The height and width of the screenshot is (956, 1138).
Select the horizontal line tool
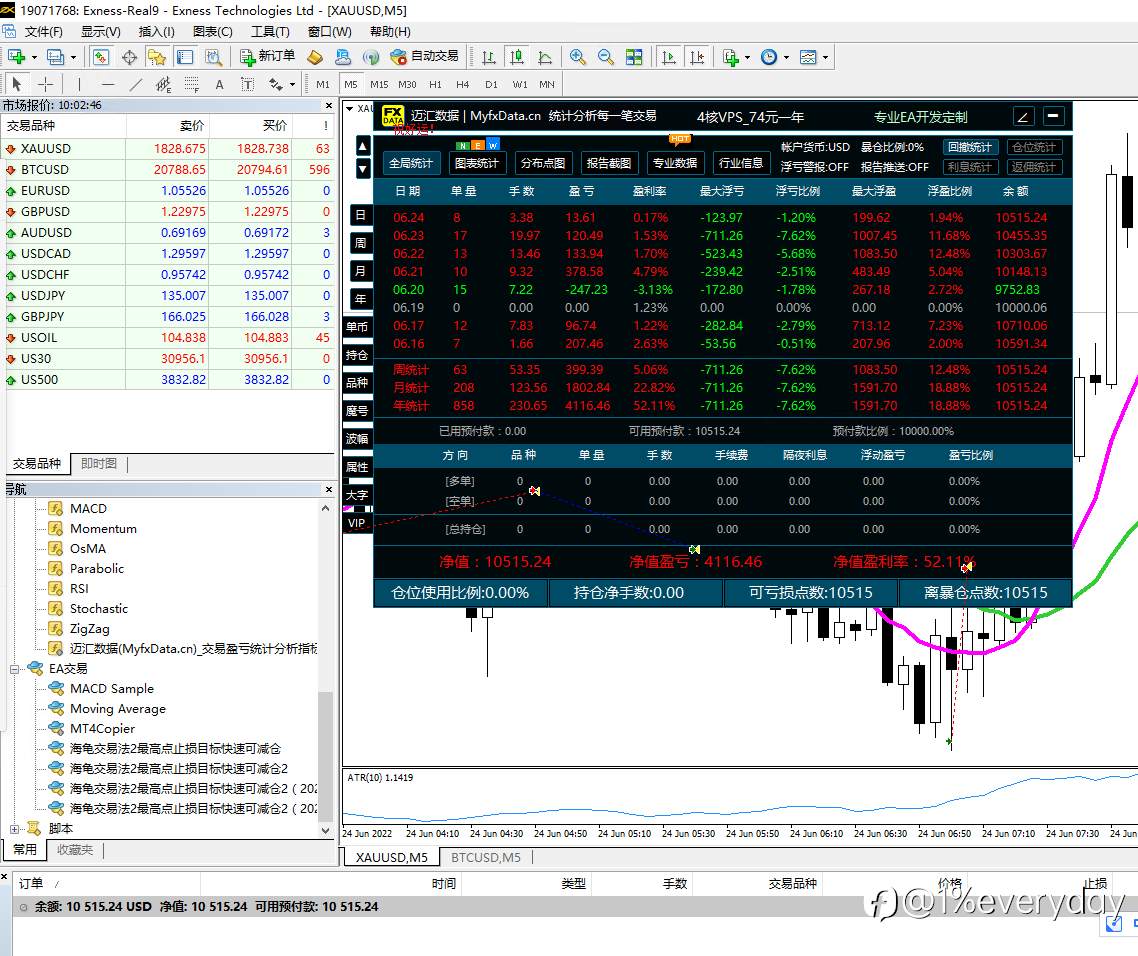coord(107,84)
